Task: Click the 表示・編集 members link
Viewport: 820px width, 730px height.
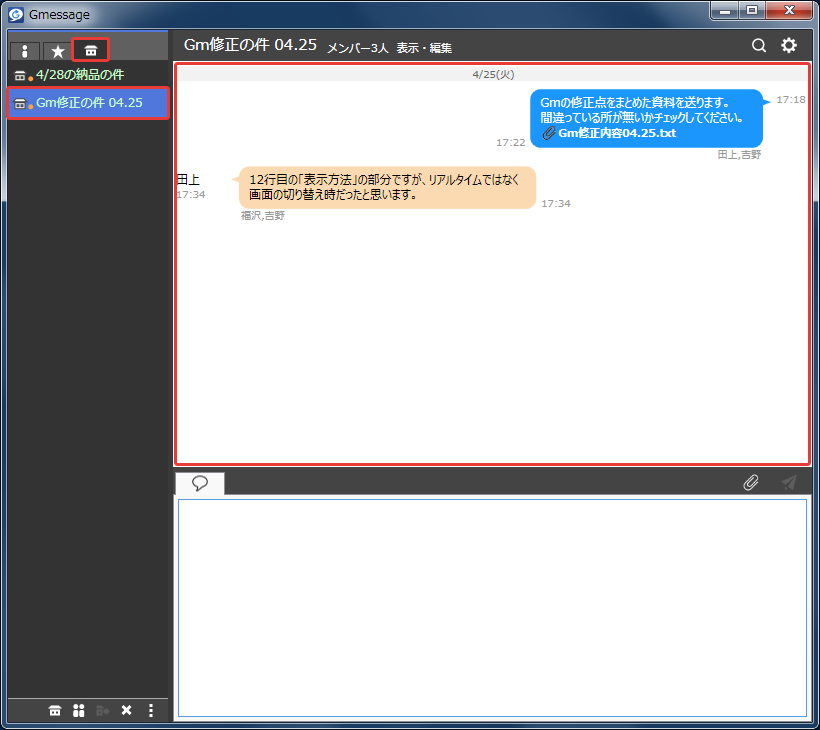Action: [424, 48]
